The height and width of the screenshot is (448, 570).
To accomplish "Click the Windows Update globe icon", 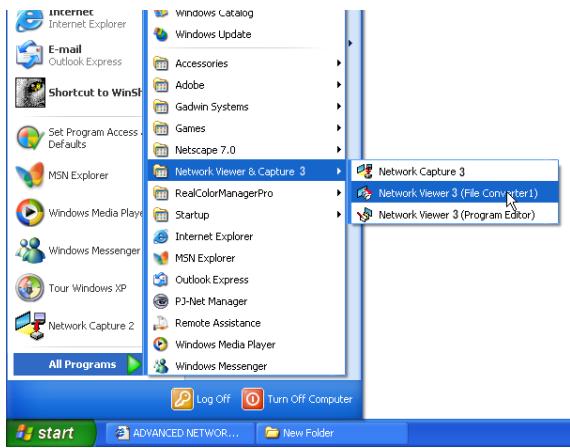I will 161,34.
